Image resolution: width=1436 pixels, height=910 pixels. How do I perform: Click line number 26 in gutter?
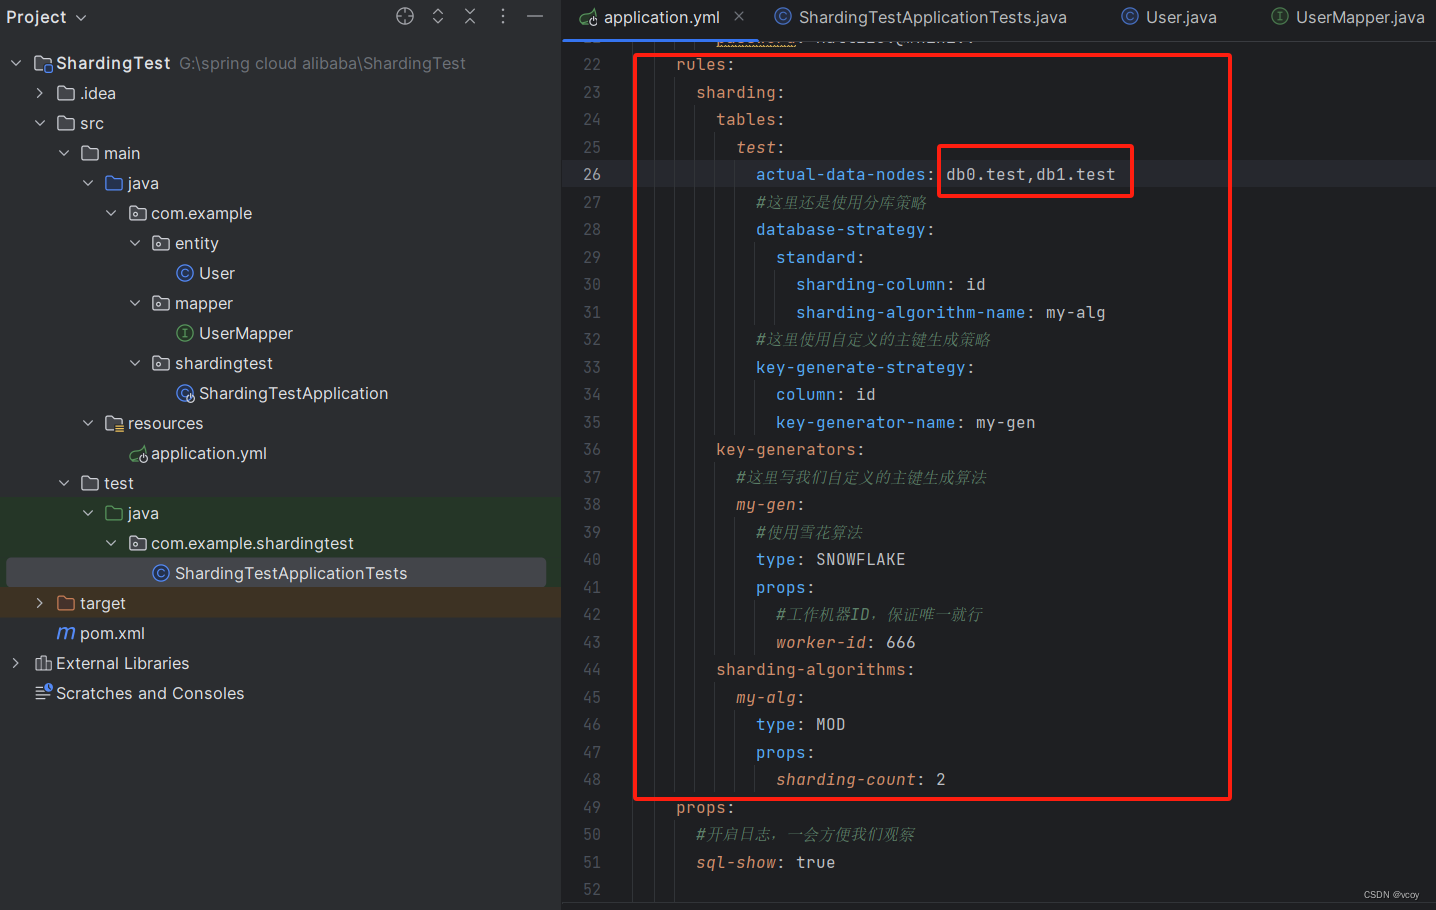pyautogui.click(x=592, y=174)
